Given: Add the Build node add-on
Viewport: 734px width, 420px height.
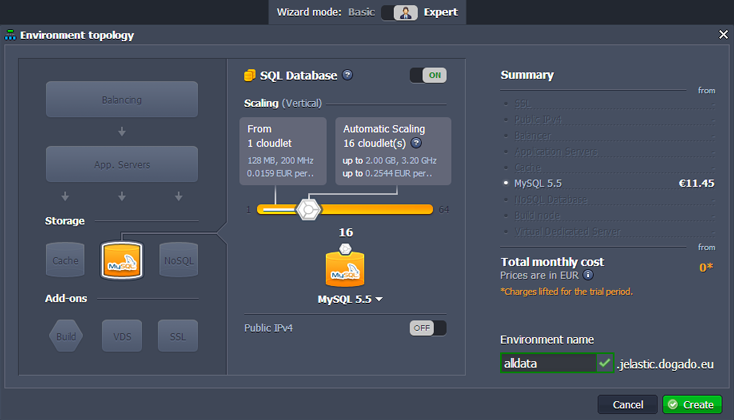Looking at the screenshot, I should (65, 336).
